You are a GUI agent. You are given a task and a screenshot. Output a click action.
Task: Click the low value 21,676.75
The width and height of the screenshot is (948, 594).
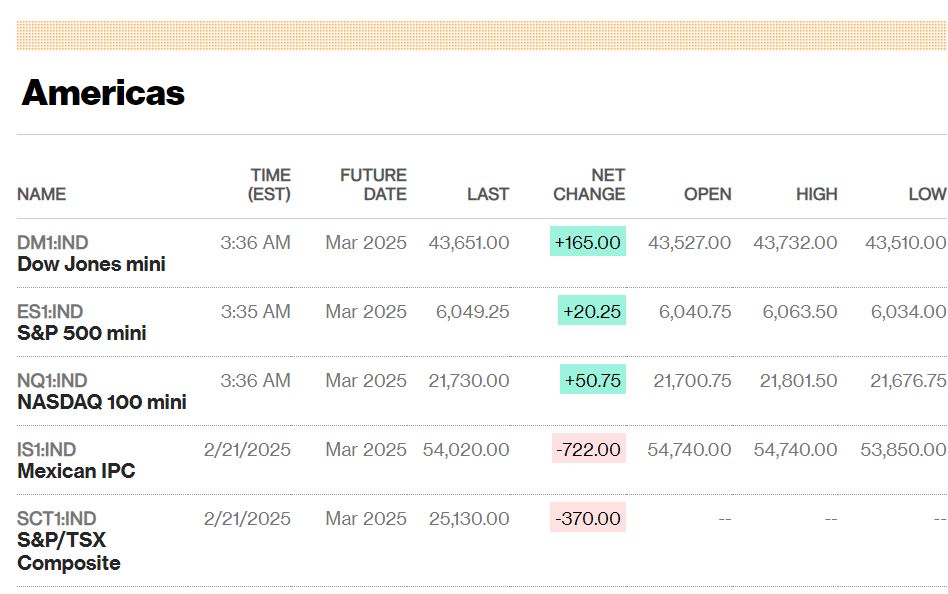pos(908,380)
